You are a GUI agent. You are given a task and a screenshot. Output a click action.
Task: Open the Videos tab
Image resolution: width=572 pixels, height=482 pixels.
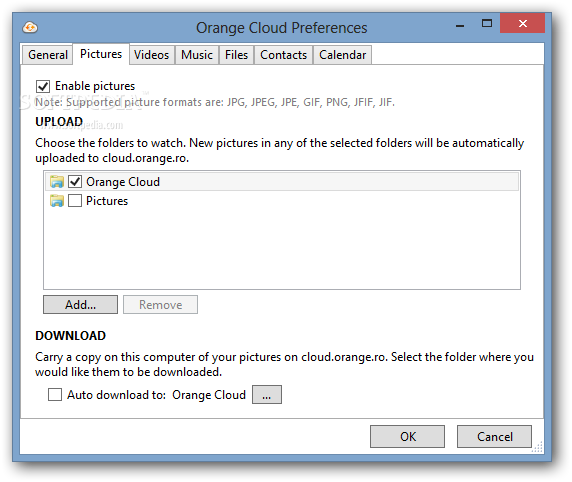152,55
